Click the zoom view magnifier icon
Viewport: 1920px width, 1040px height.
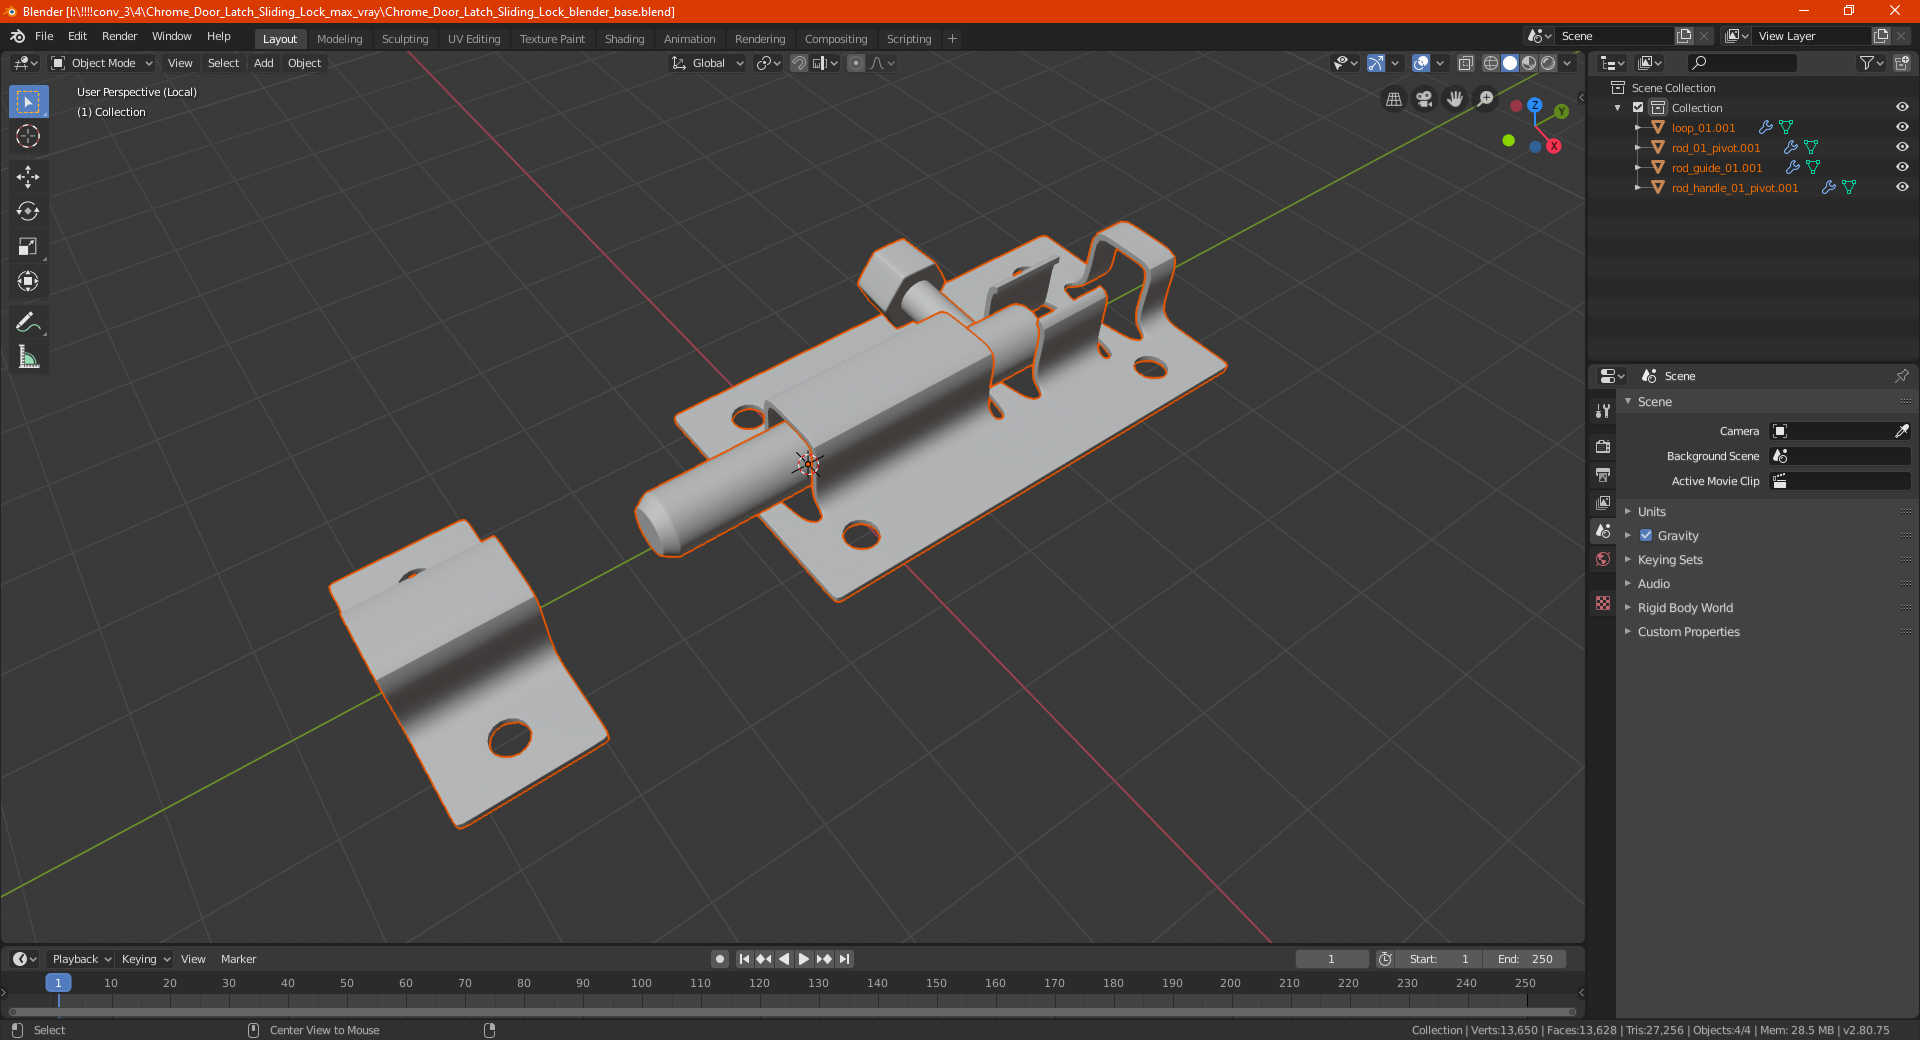coord(1486,99)
